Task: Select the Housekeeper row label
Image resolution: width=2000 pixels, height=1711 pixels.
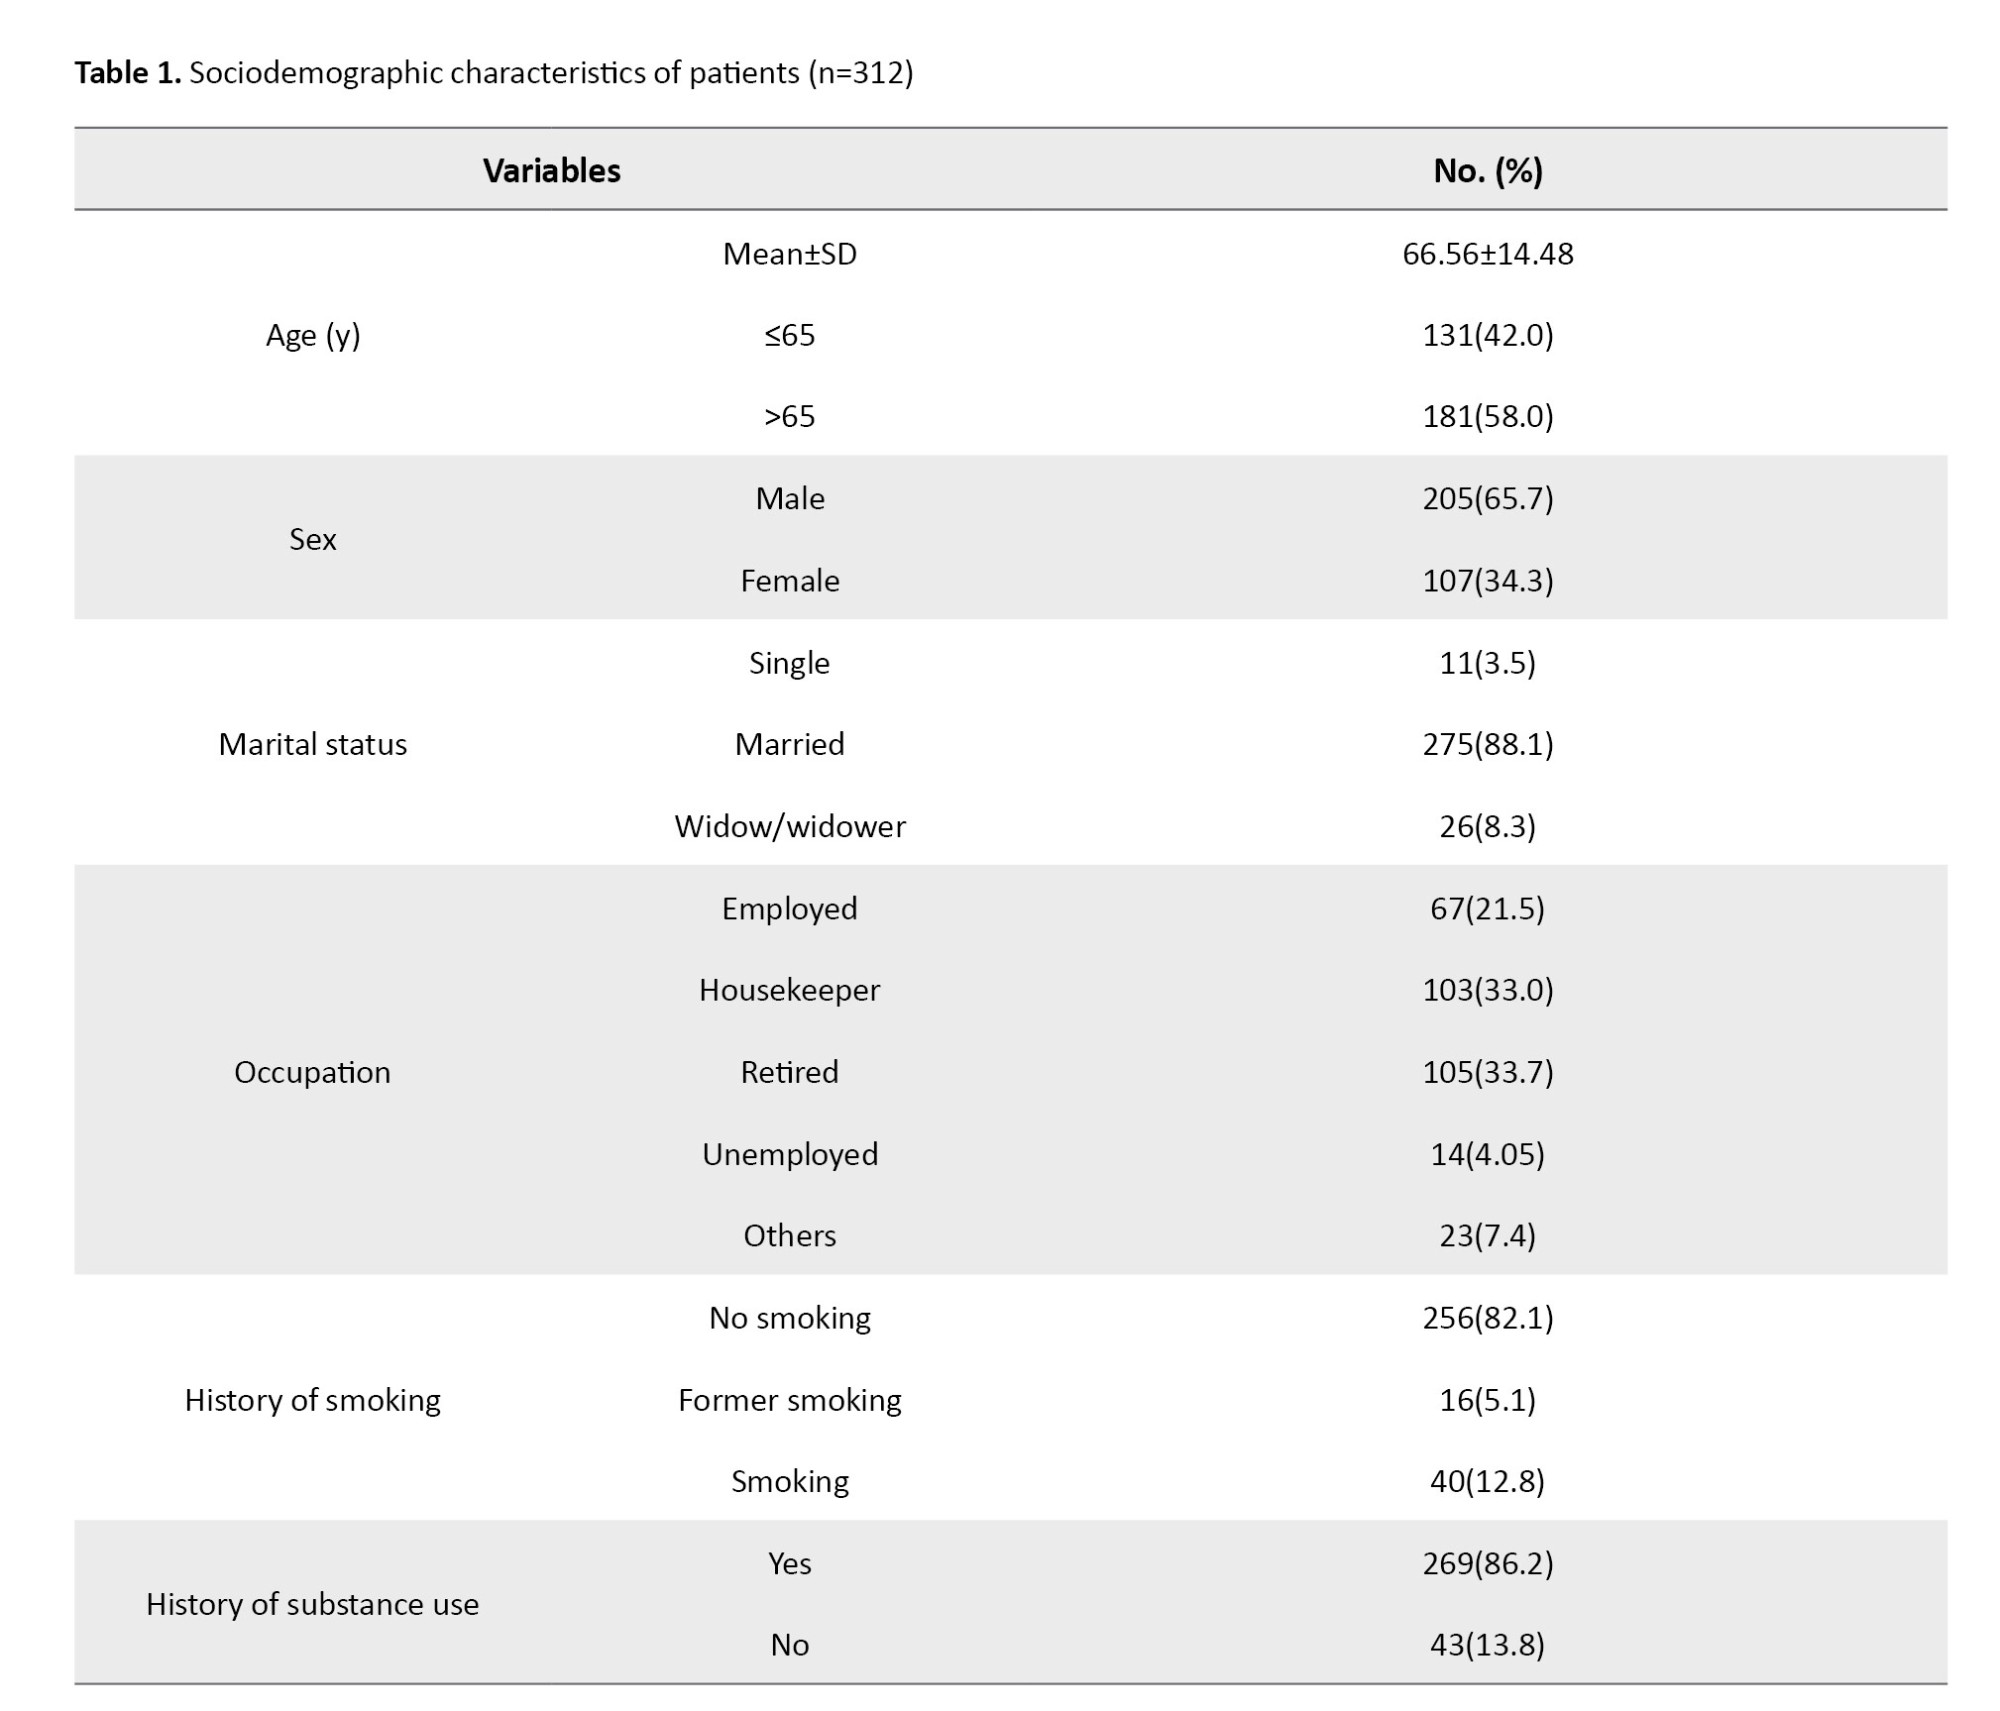Action: coord(789,990)
